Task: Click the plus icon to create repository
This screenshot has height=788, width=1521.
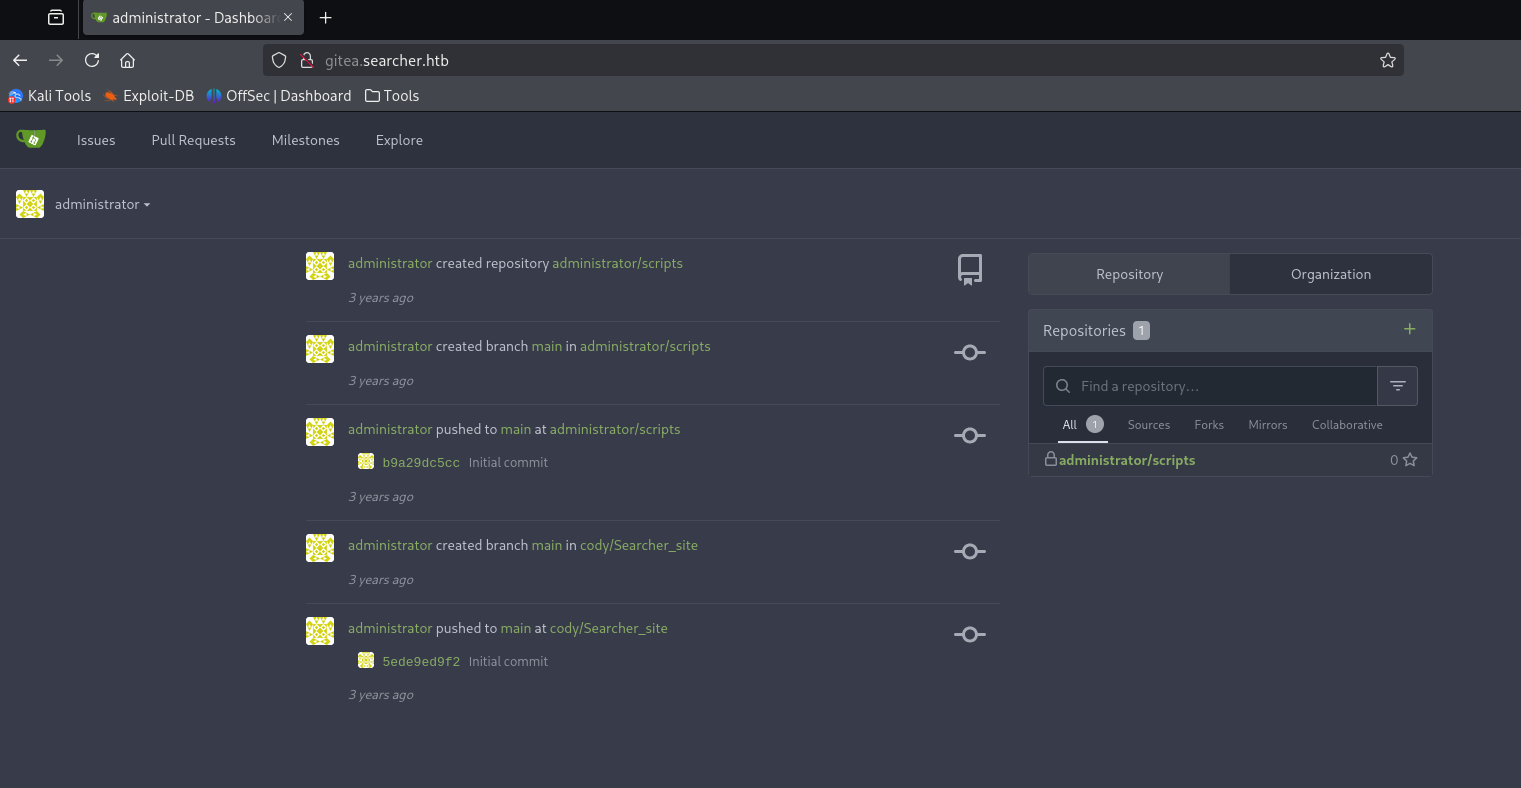Action: pyautogui.click(x=1409, y=329)
